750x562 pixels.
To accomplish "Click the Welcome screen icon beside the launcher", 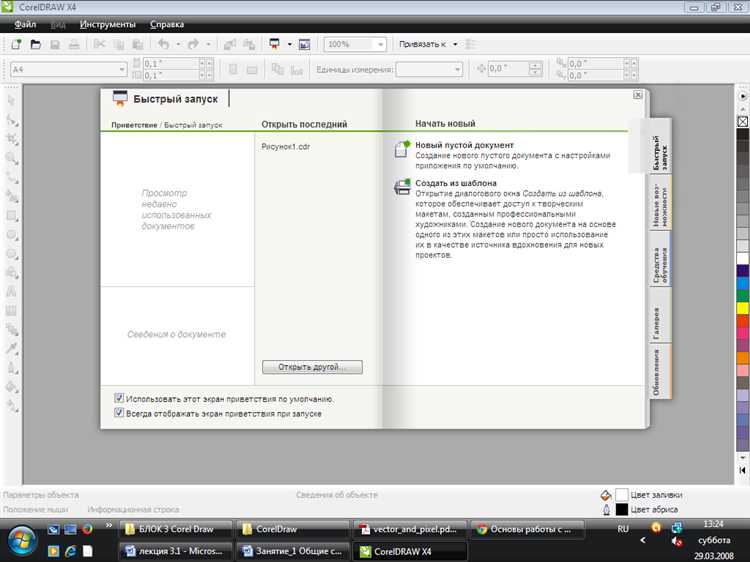I will 304,44.
